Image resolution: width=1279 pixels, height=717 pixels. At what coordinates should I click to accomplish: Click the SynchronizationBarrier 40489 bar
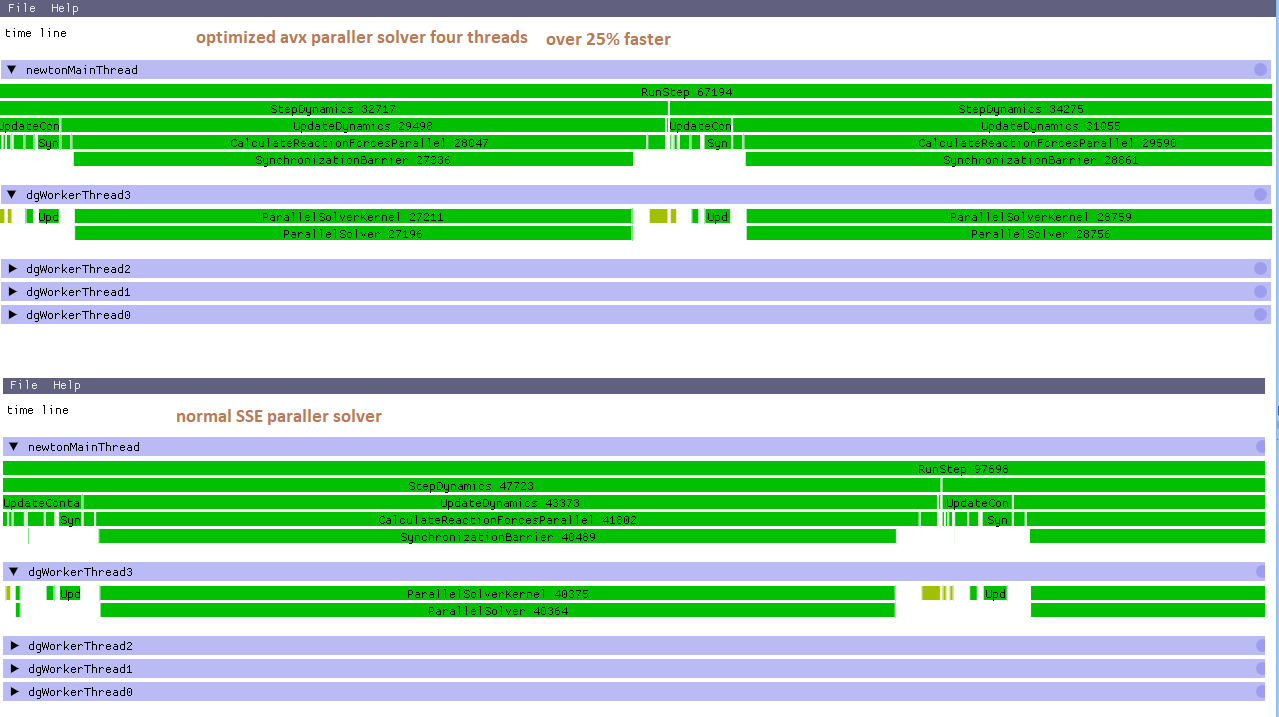[497, 537]
